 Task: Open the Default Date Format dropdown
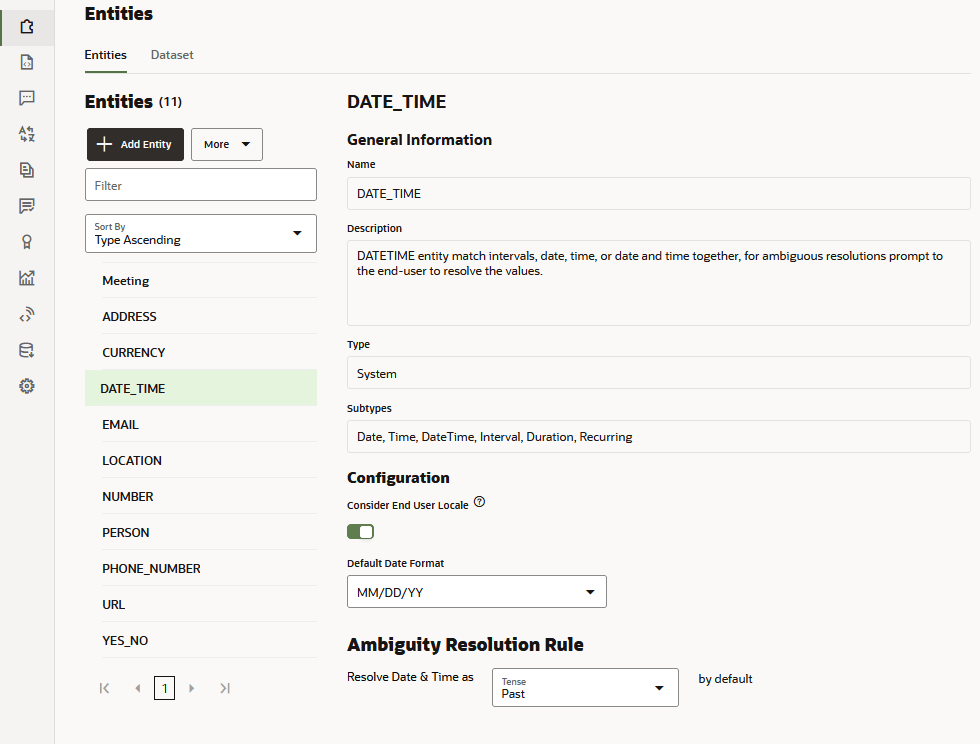[x=477, y=591]
